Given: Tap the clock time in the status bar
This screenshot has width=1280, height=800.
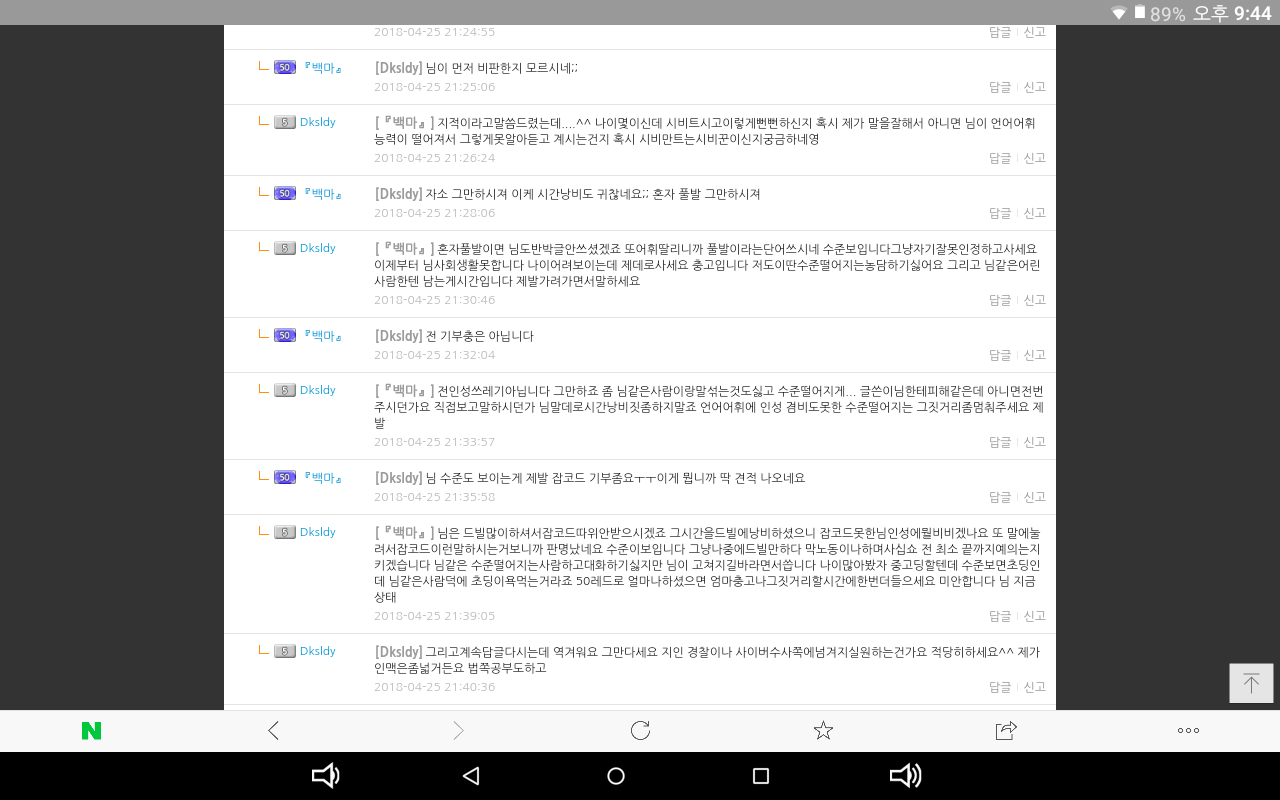Looking at the screenshot, I should coord(1252,14).
